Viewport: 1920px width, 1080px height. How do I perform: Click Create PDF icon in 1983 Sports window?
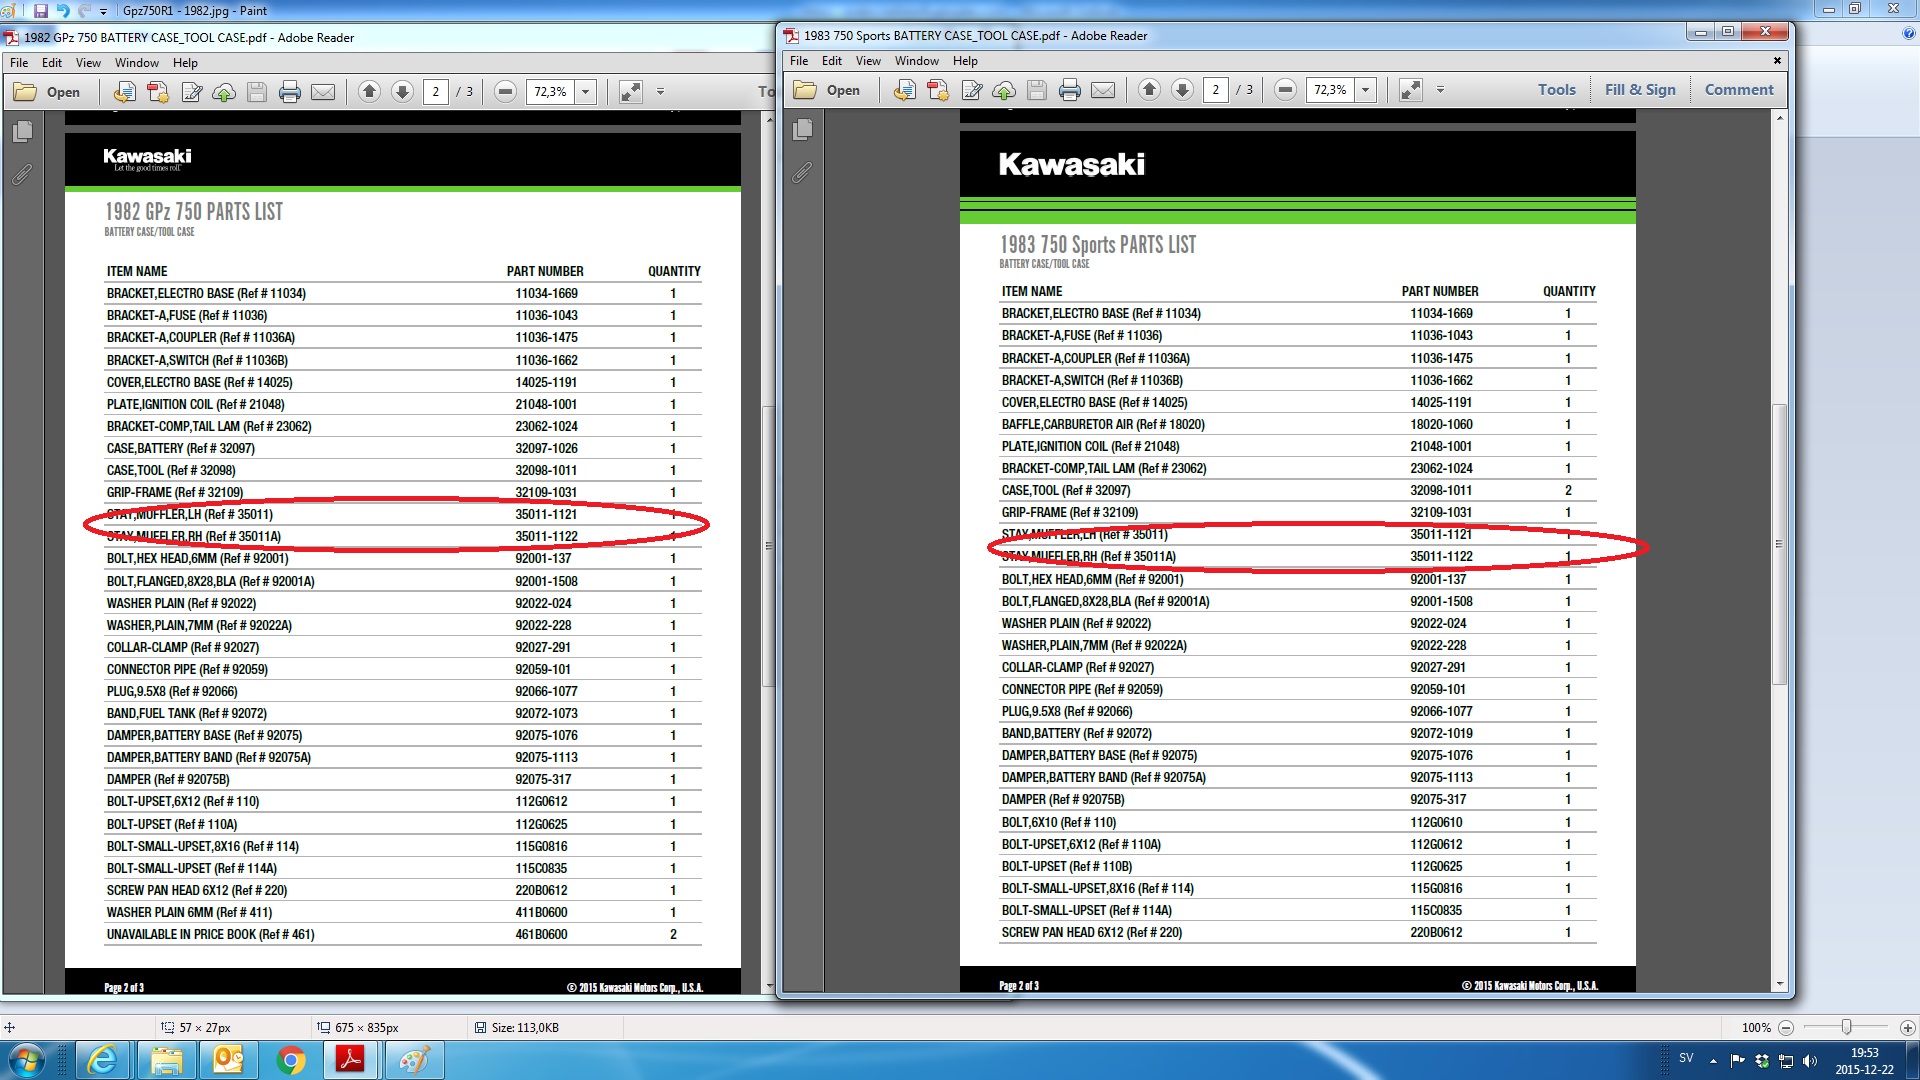tap(905, 90)
